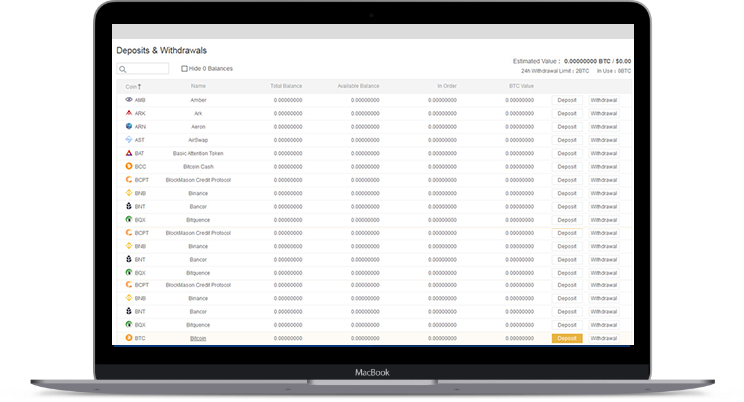Image resolution: width=744 pixels, height=402 pixels.
Task: Deposit into the AMB row
Action: pos(567,100)
